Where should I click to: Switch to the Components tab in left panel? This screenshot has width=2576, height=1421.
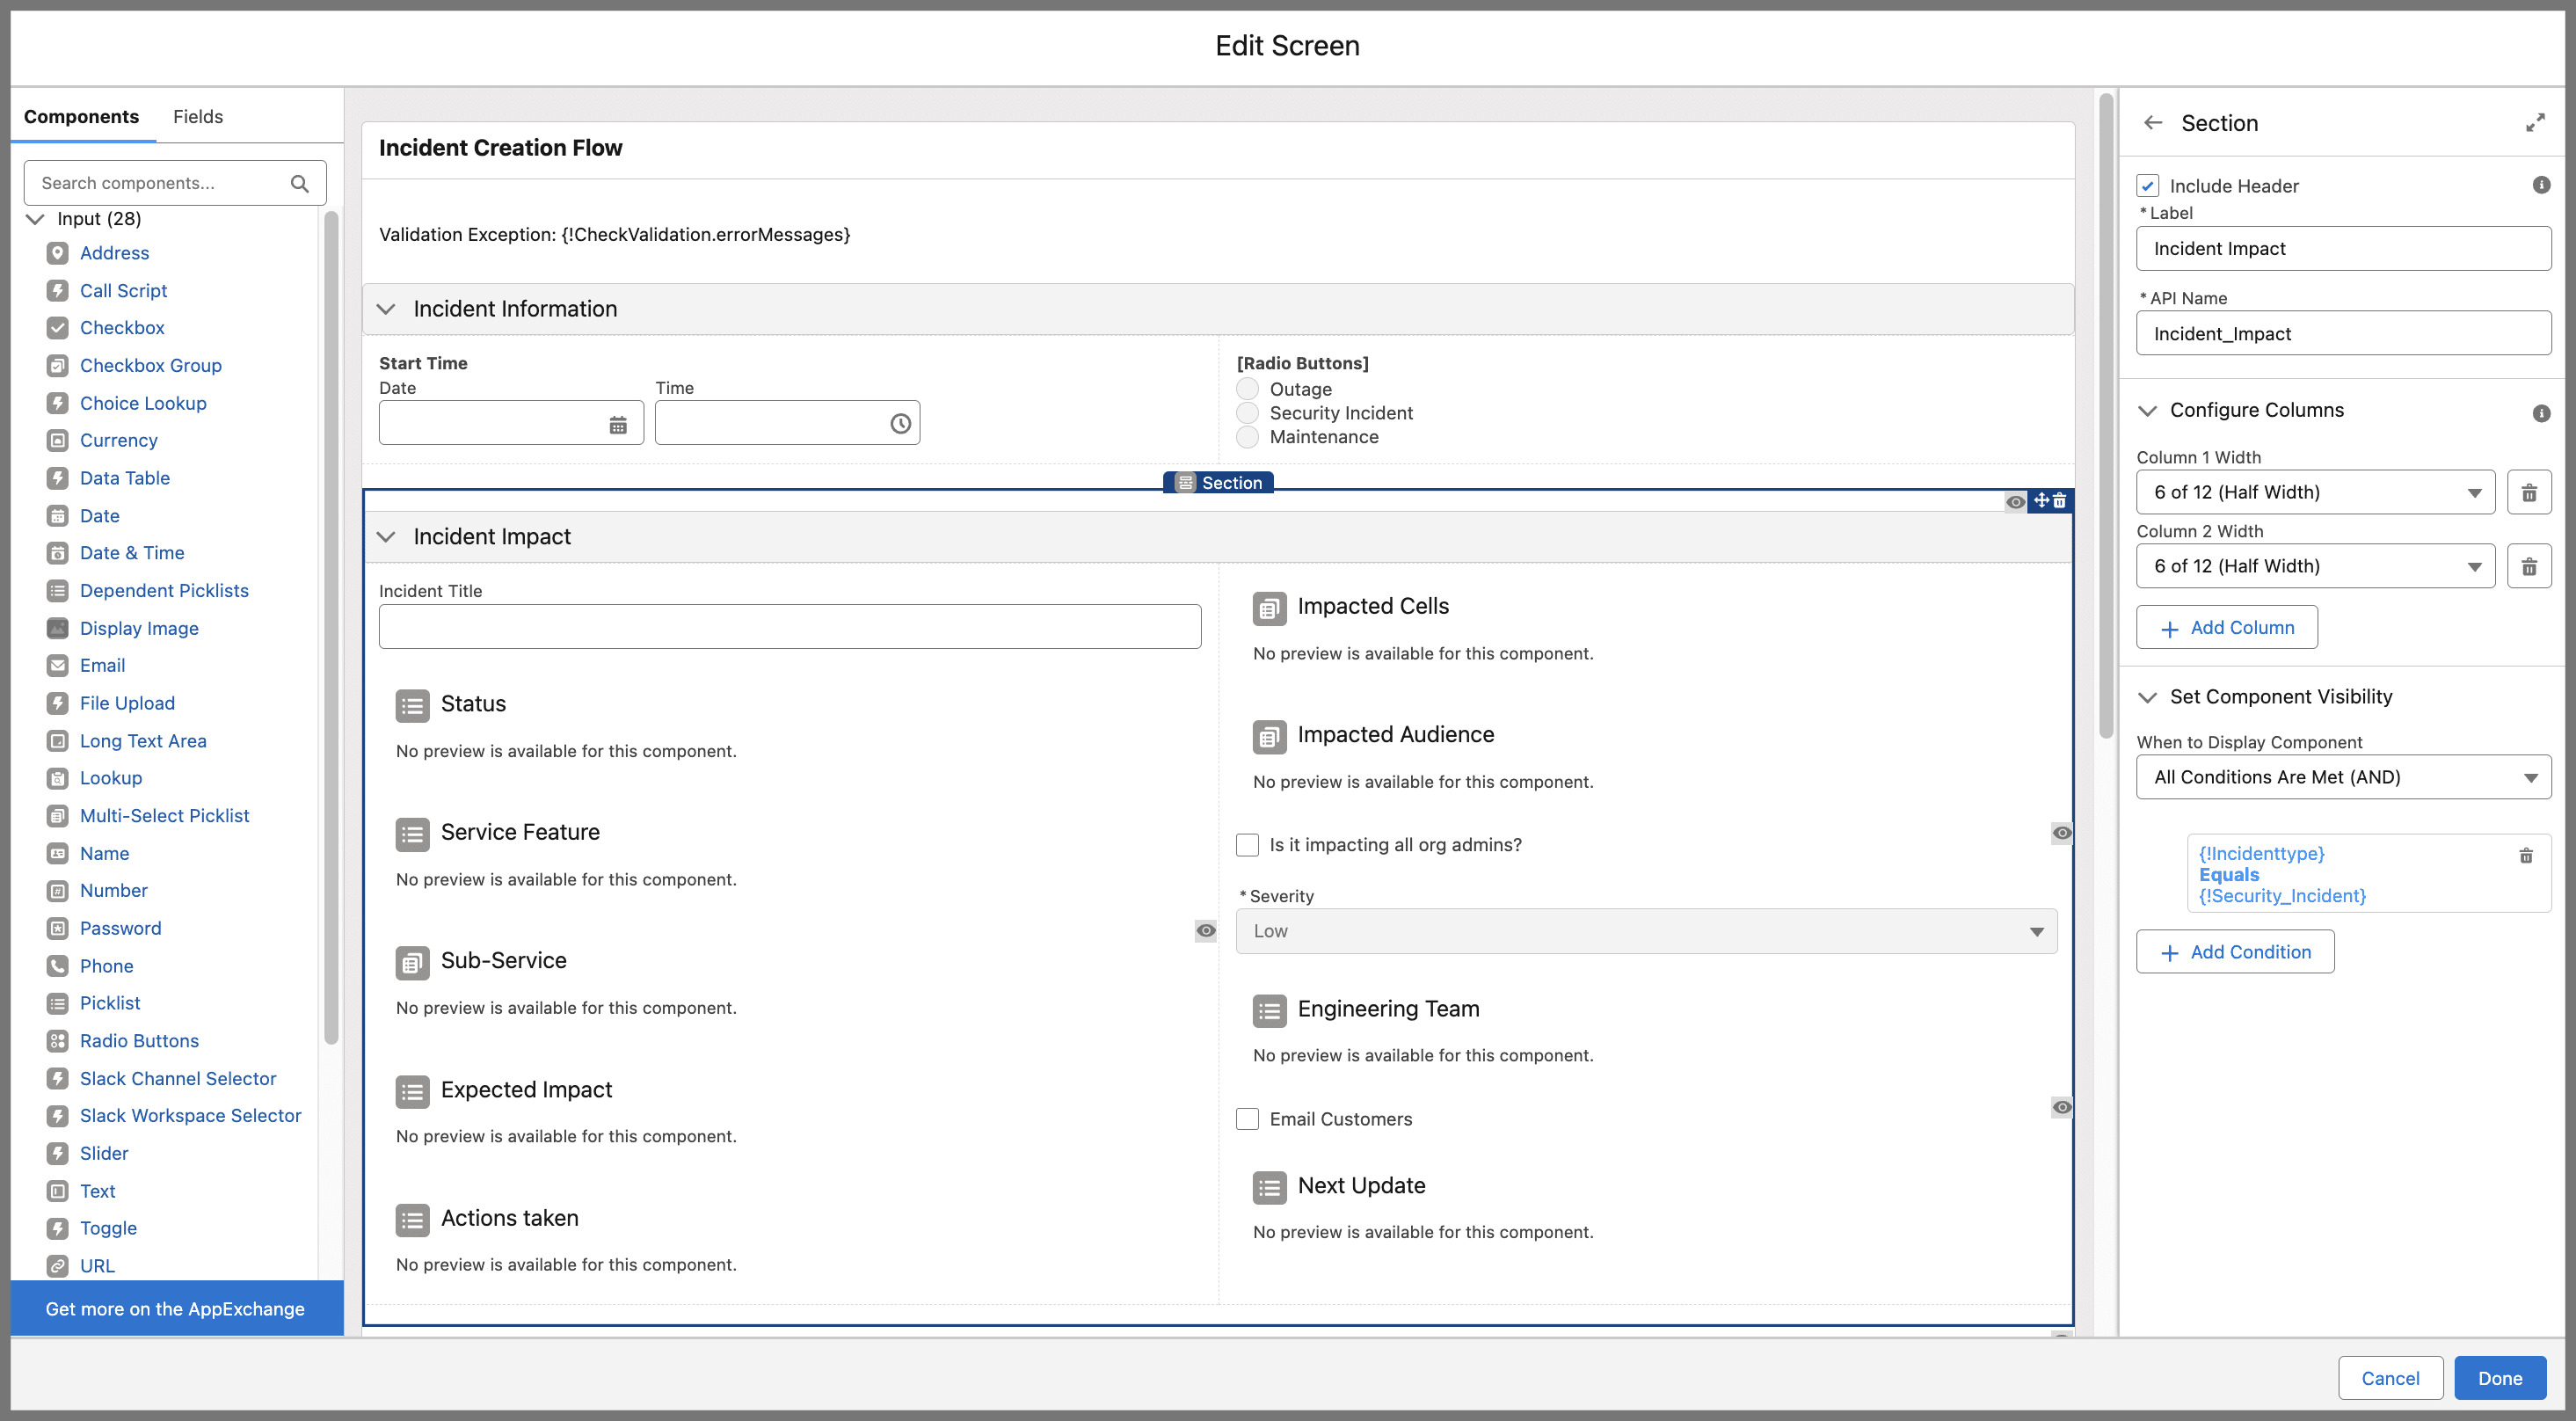click(81, 115)
